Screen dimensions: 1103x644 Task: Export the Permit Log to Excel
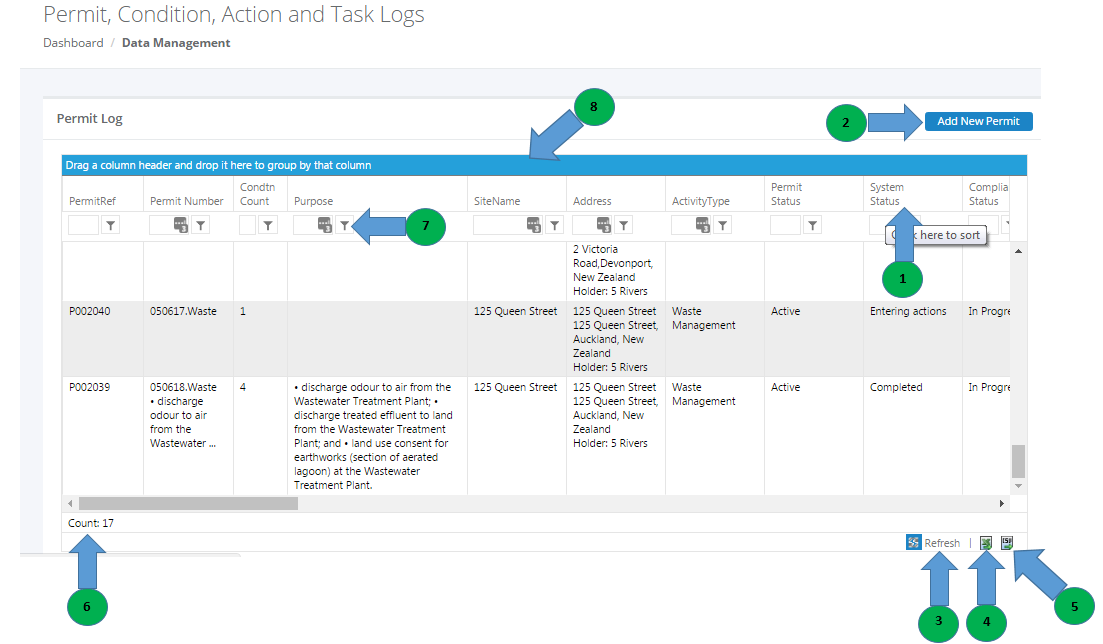pos(986,542)
